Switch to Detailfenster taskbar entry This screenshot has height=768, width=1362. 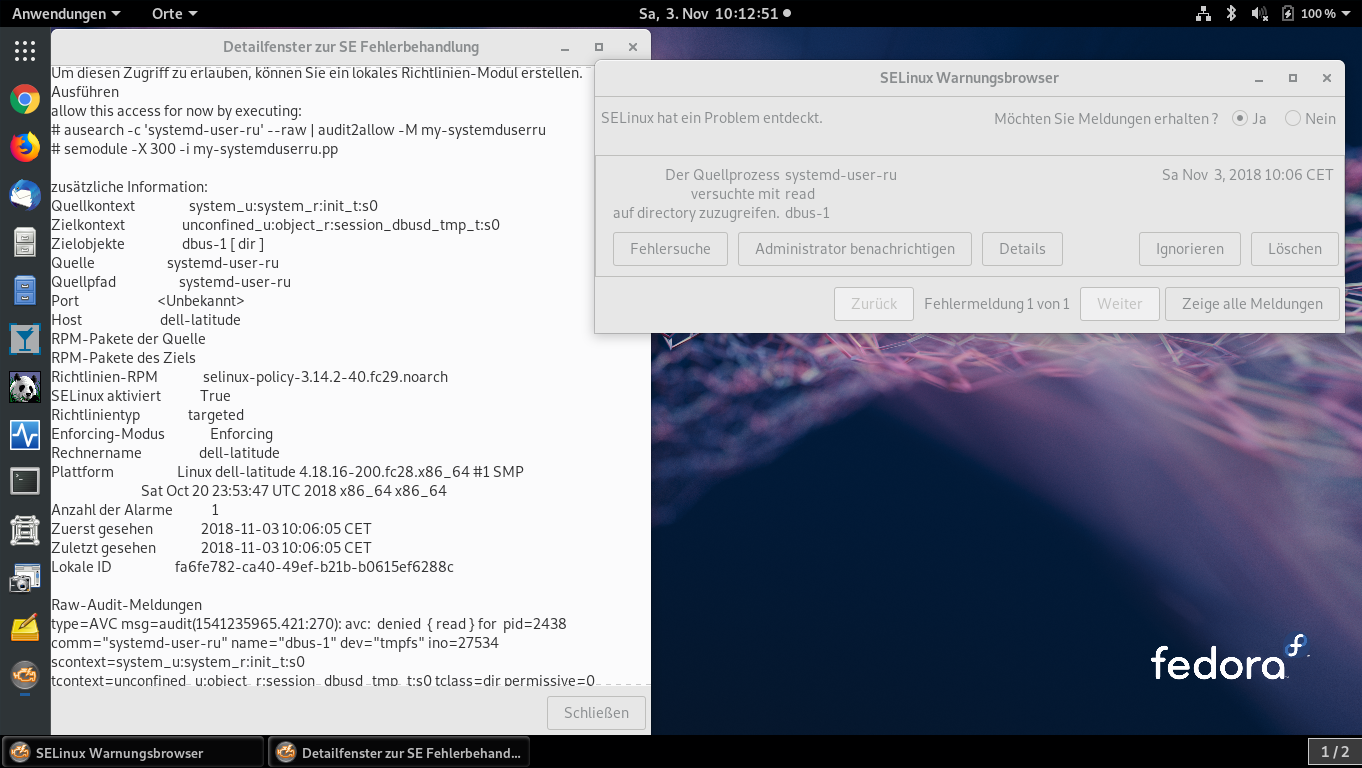point(398,752)
